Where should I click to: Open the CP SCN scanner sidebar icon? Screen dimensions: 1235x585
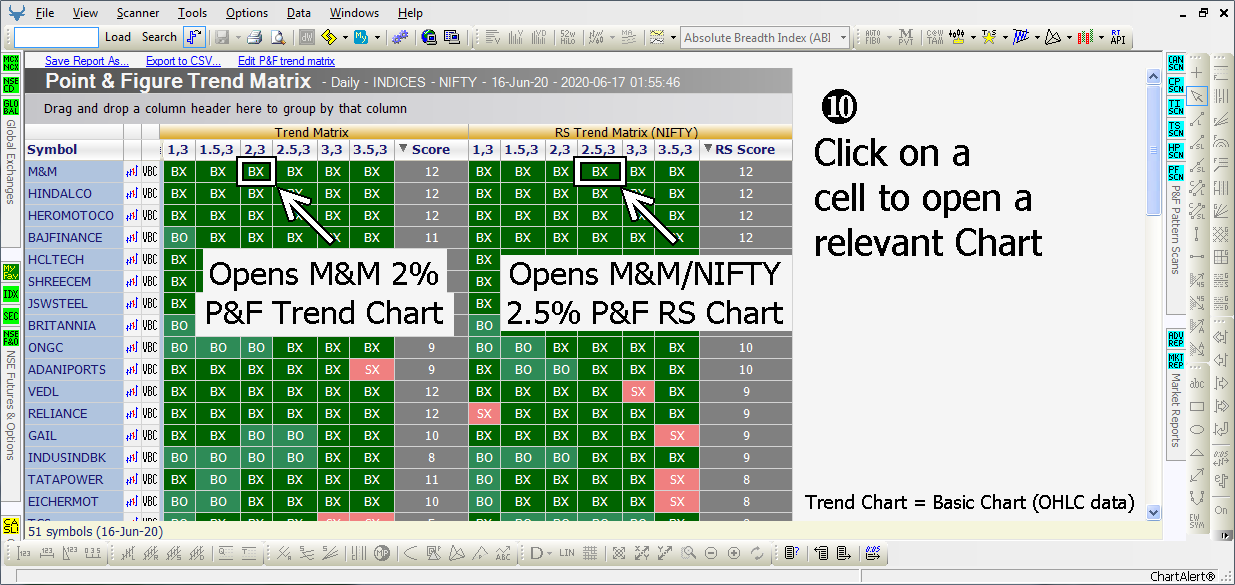pyautogui.click(x=1176, y=86)
